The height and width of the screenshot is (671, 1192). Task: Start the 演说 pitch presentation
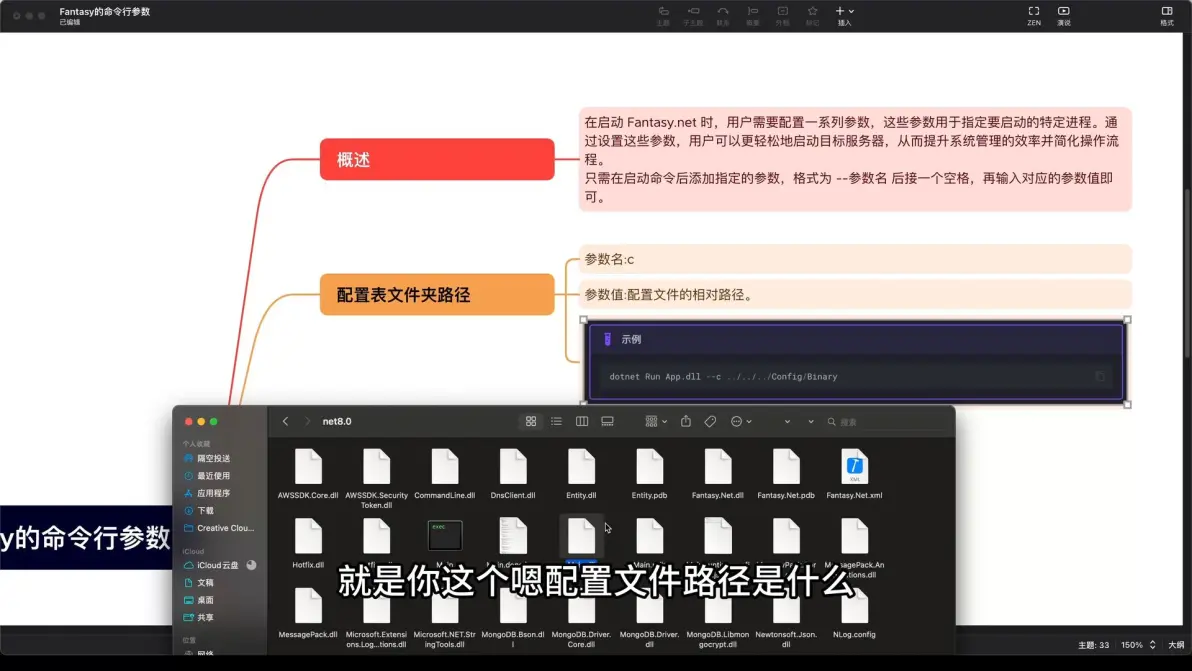1064,15
